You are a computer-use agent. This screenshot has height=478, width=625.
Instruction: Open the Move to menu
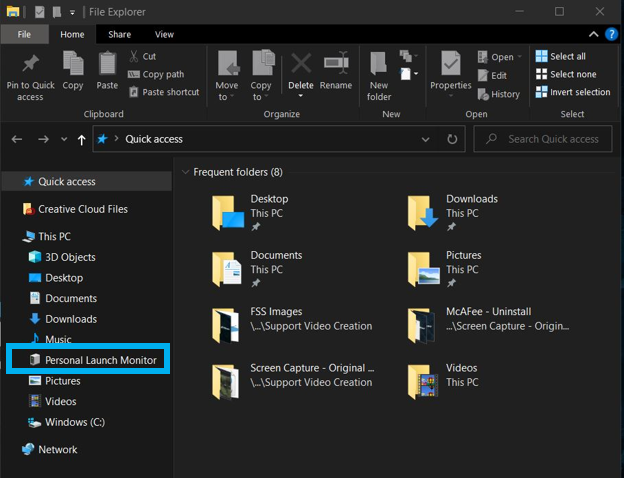226,76
